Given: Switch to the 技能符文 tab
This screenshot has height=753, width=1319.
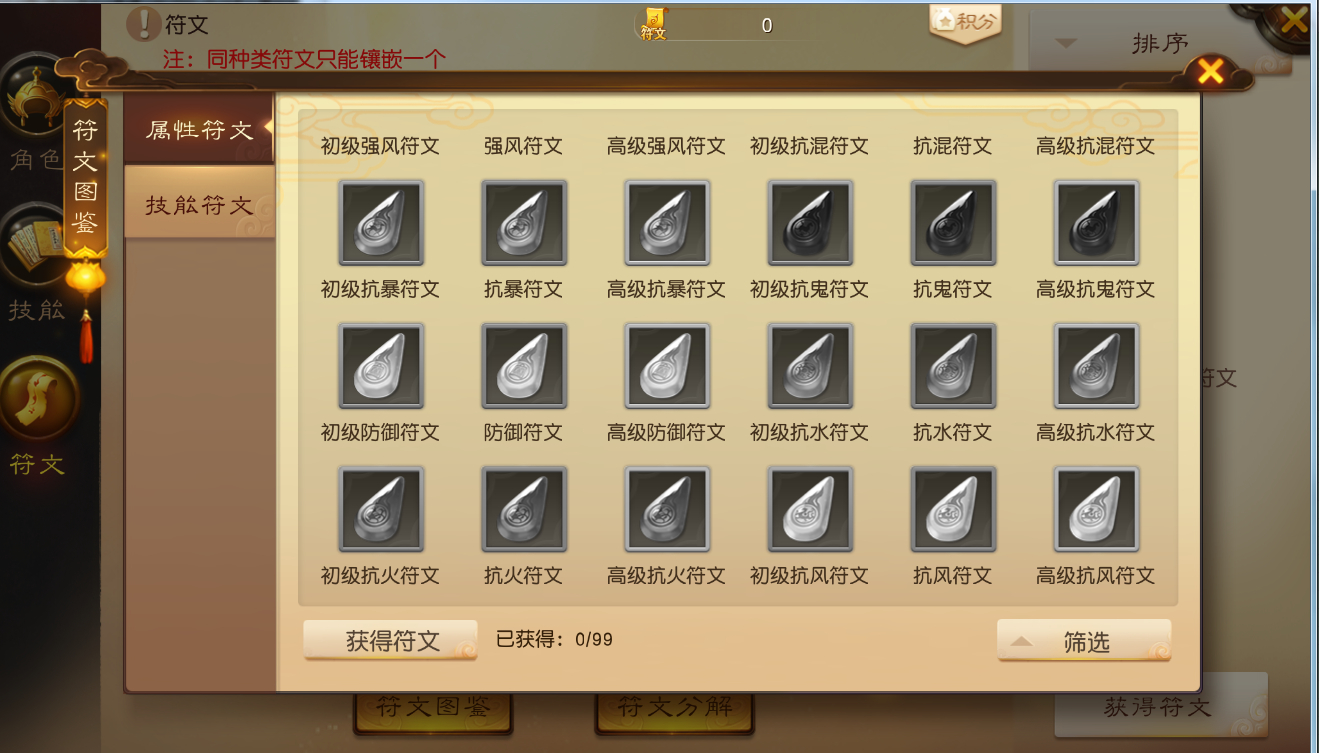Looking at the screenshot, I should coord(199,203).
